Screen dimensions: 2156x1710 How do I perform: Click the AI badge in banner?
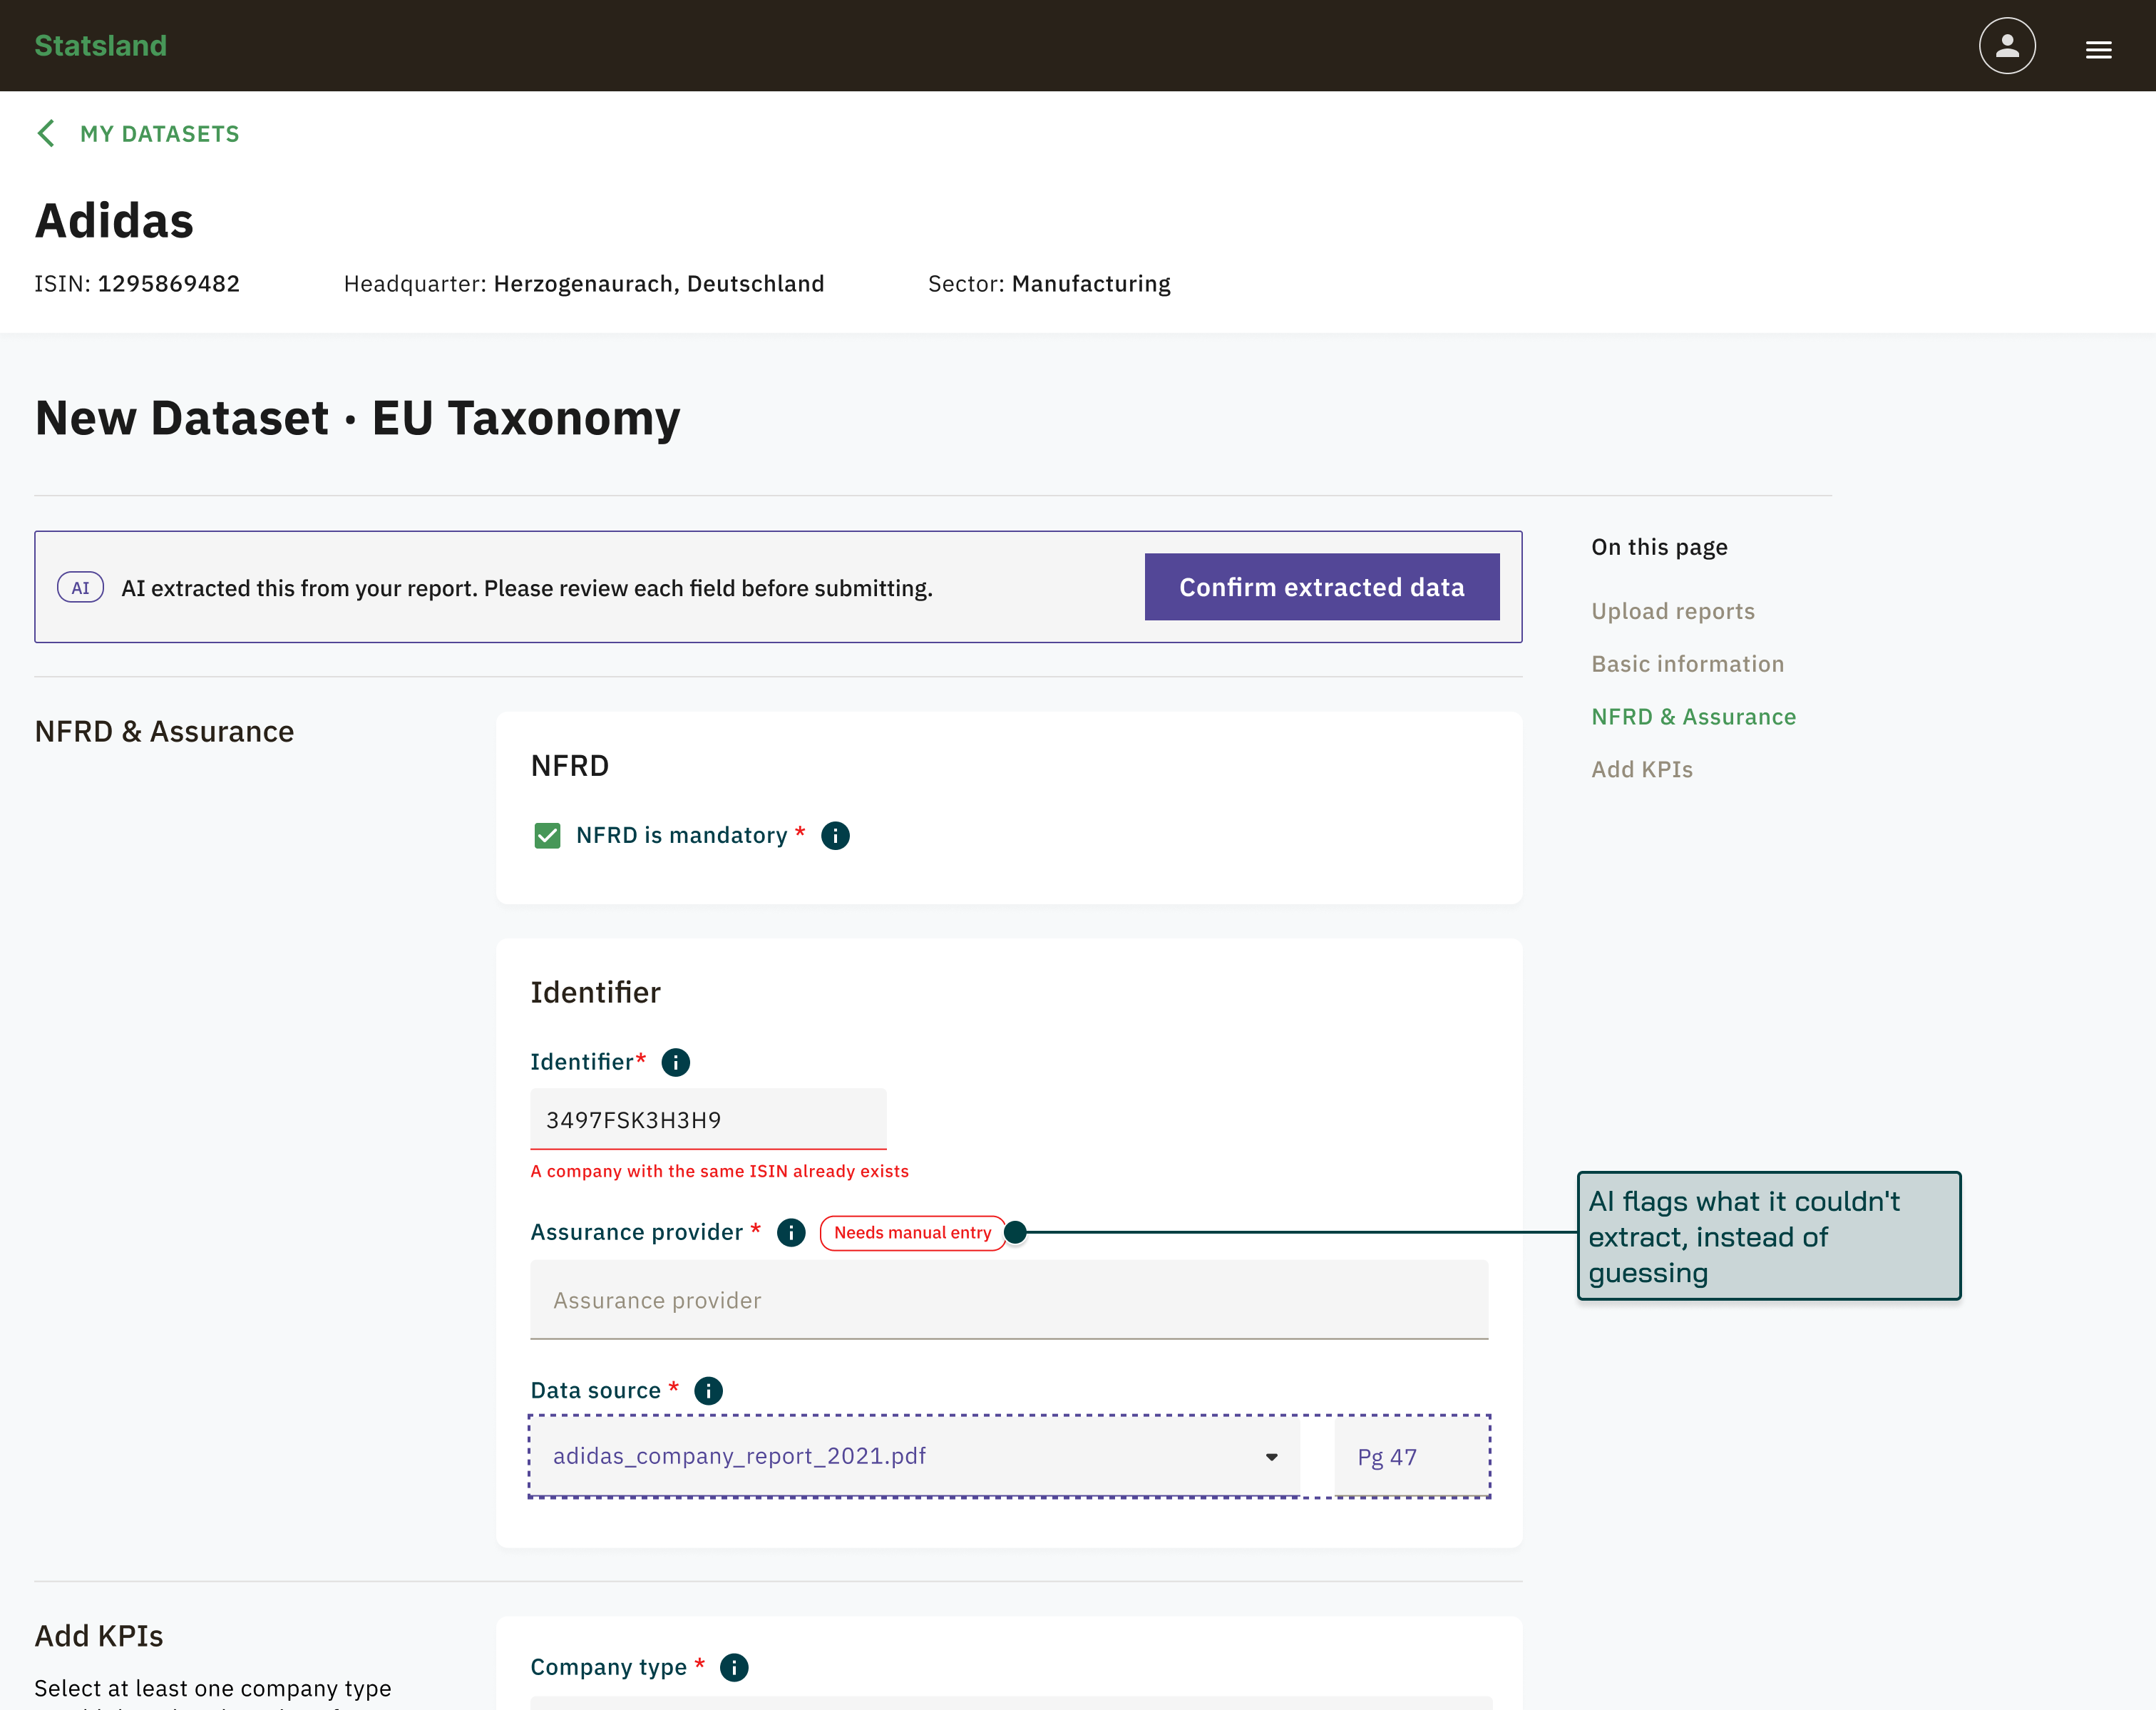pos(80,588)
